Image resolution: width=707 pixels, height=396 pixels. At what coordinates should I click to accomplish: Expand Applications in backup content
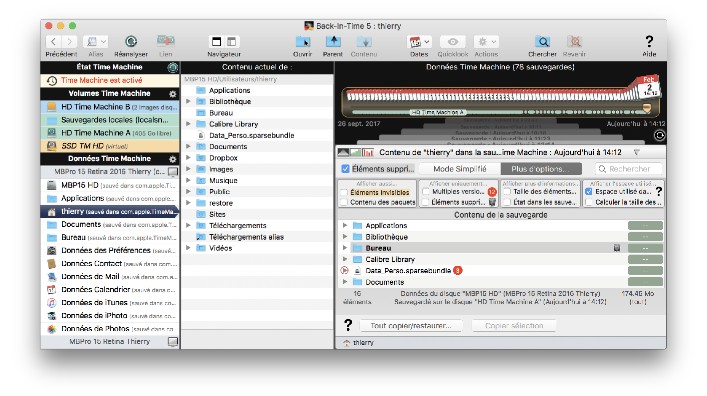point(345,226)
